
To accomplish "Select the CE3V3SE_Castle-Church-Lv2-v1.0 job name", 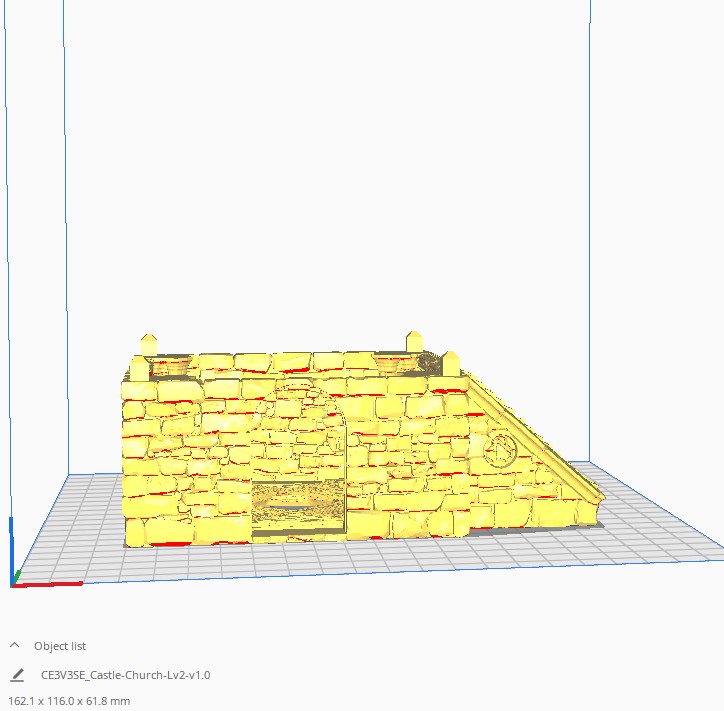I will (x=125, y=675).
